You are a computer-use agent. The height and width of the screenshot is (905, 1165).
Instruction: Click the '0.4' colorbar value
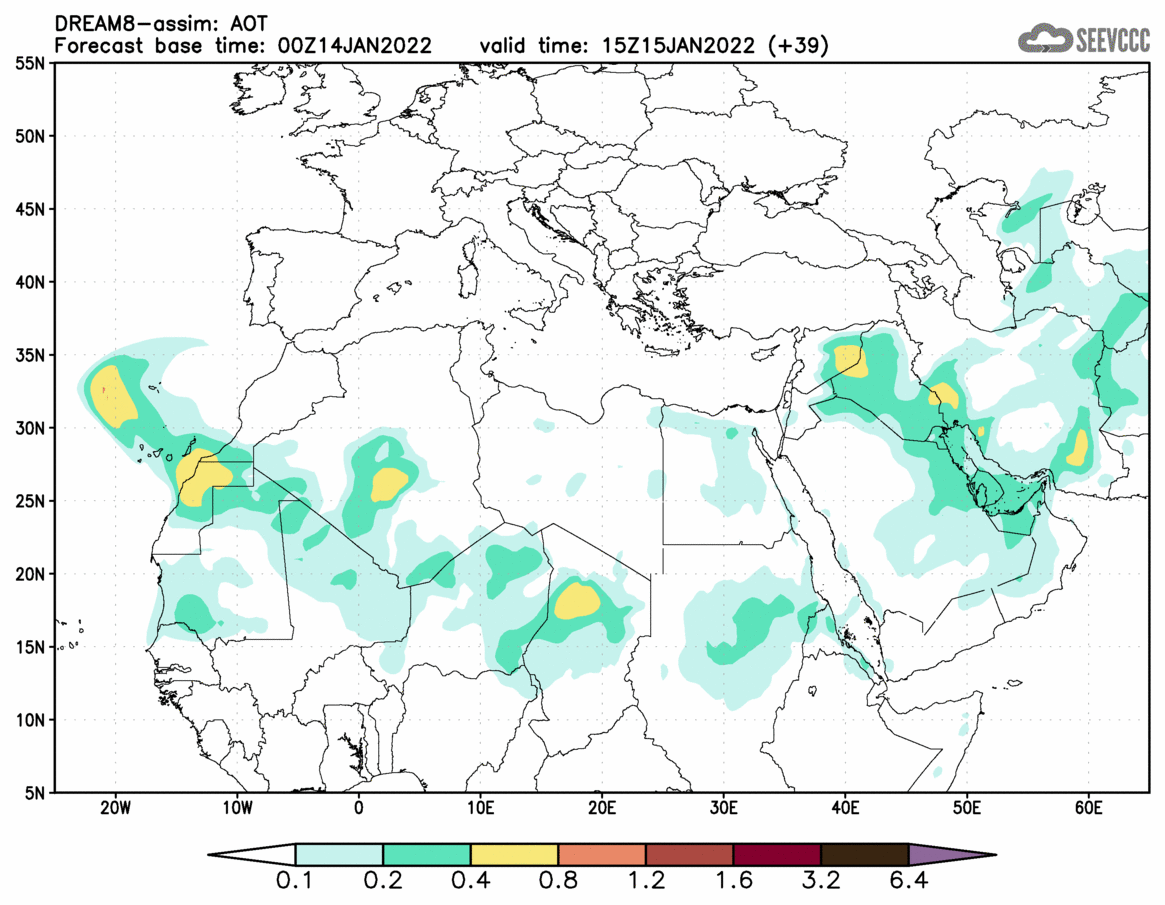(470, 881)
